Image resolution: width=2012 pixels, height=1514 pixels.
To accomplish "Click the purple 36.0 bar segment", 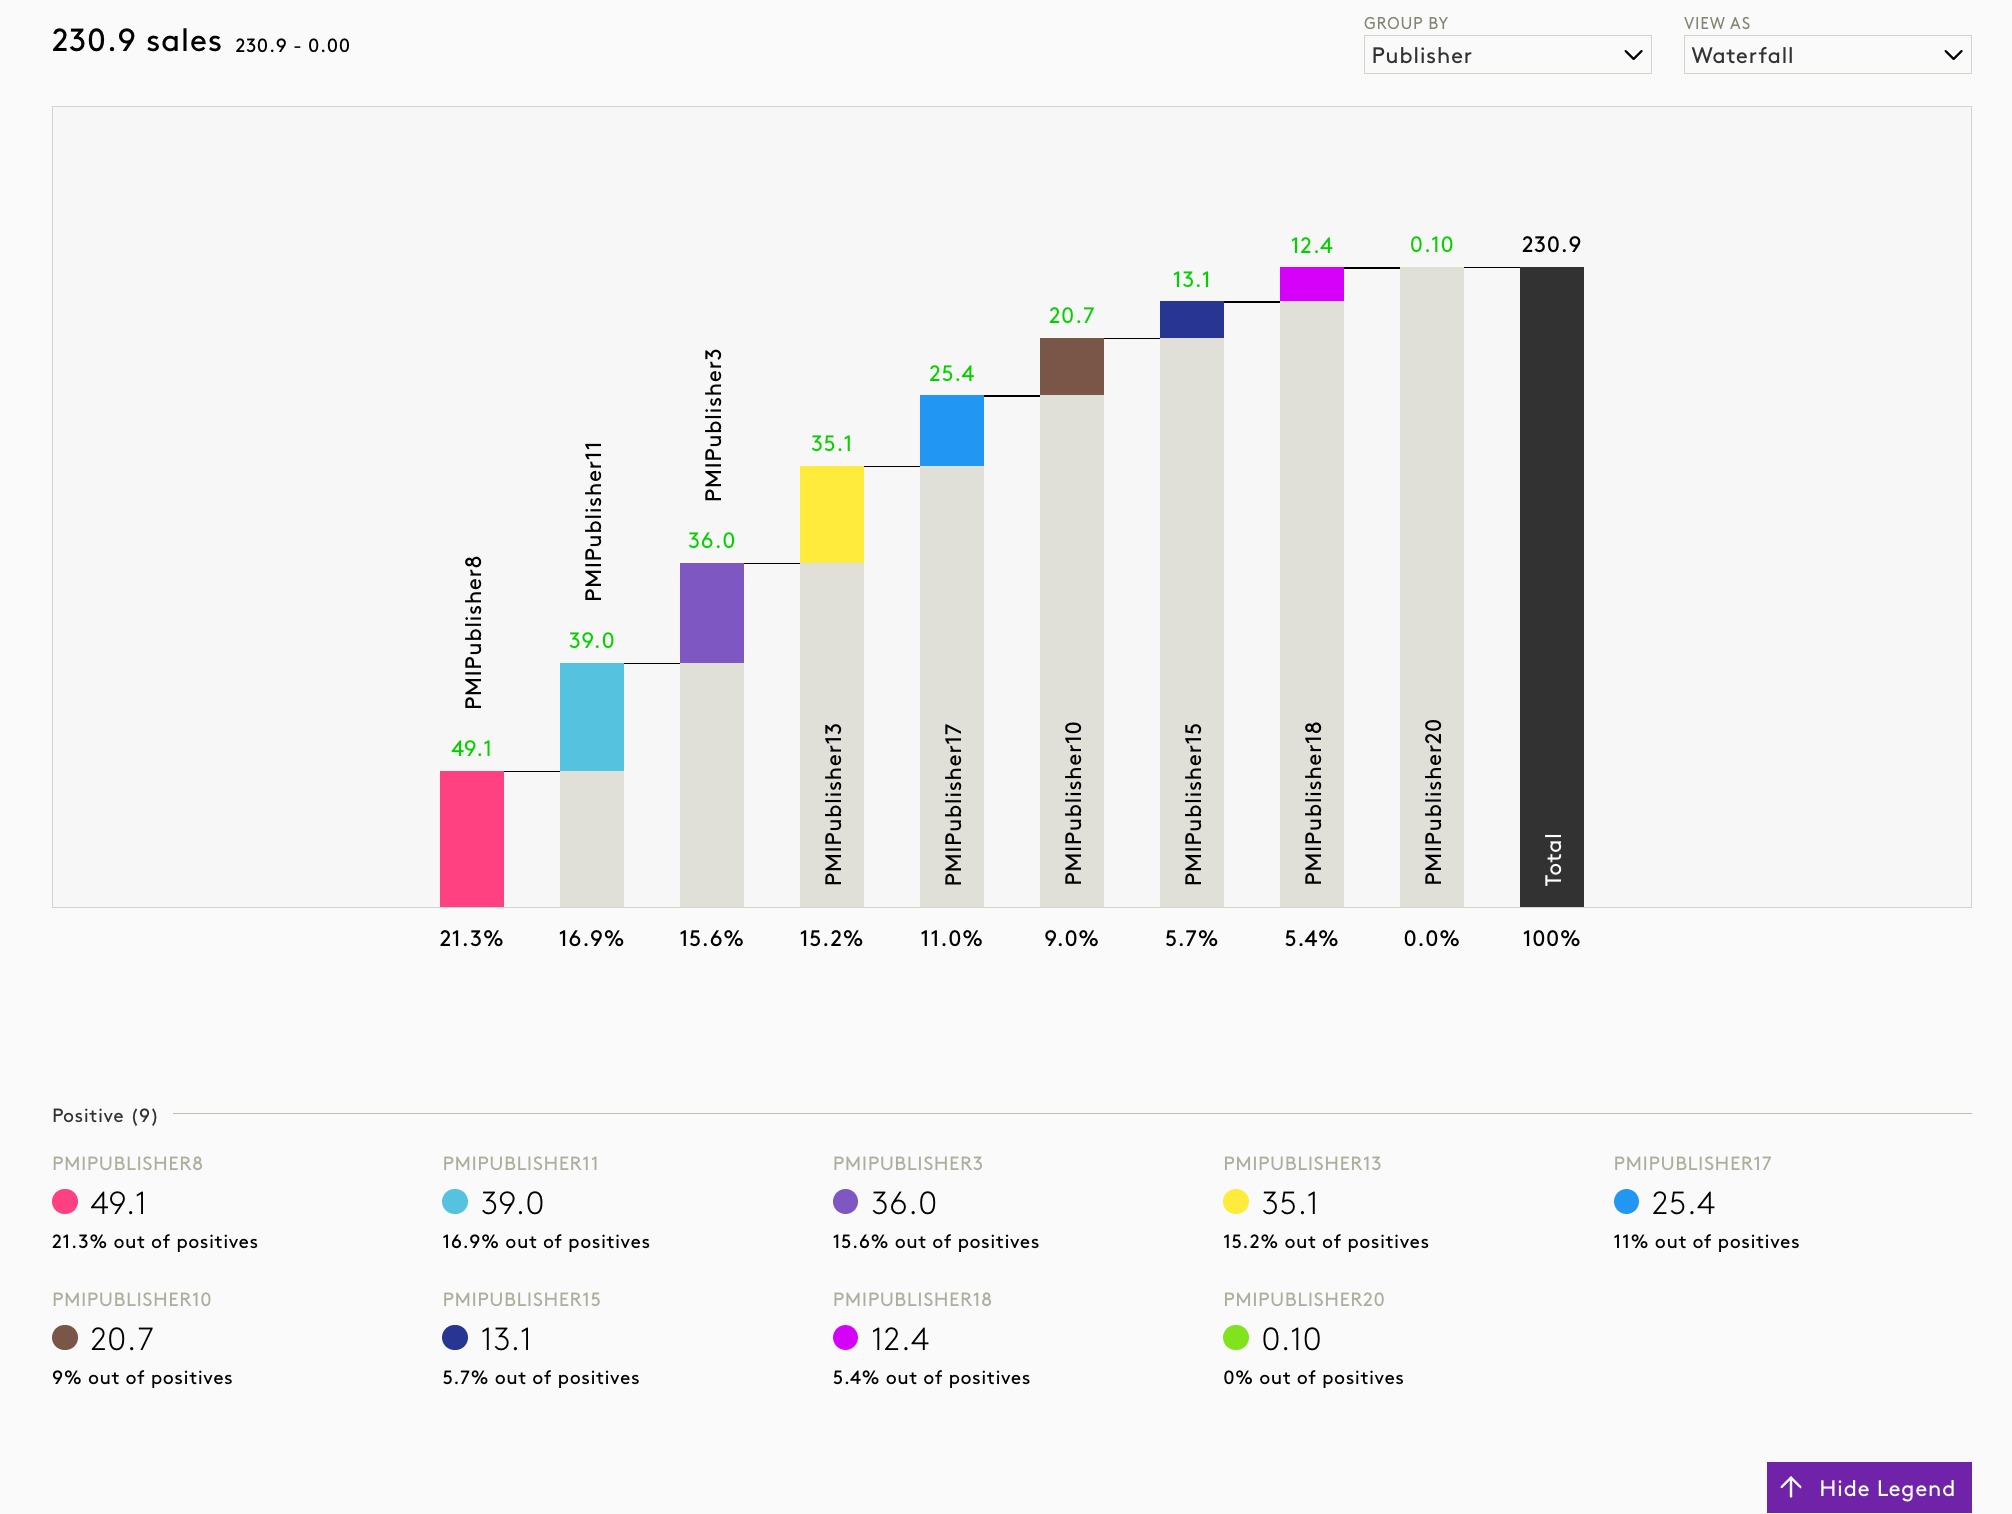I will click(x=712, y=612).
